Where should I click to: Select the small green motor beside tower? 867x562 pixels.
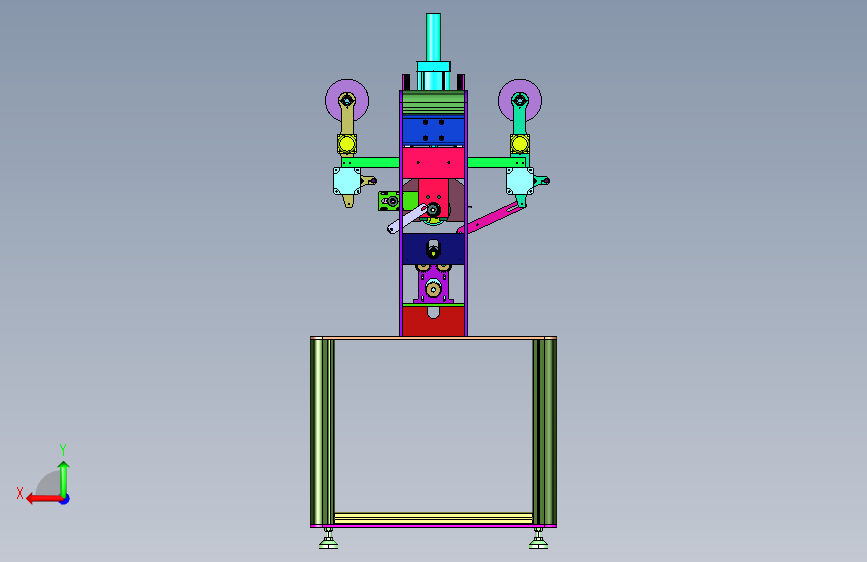(x=389, y=201)
